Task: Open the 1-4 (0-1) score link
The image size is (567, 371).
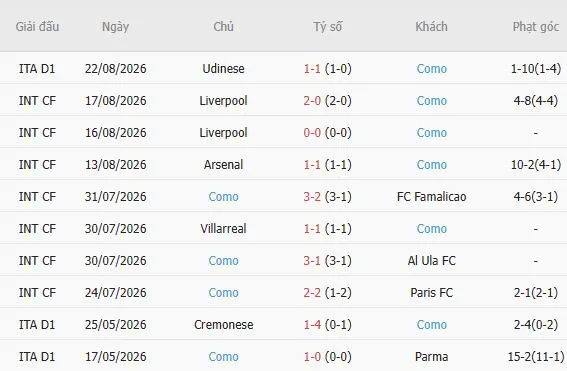Action: pyautogui.click(x=327, y=325)
